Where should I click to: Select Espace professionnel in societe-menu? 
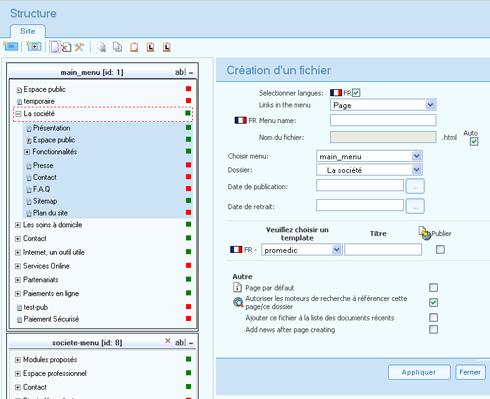[x=55, y=373]
